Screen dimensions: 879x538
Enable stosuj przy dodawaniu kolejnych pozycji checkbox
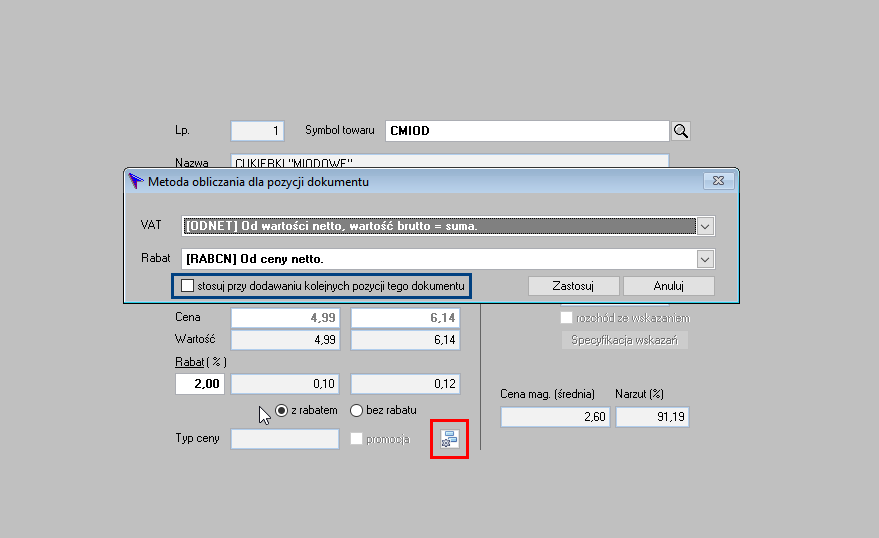(188, 286)
